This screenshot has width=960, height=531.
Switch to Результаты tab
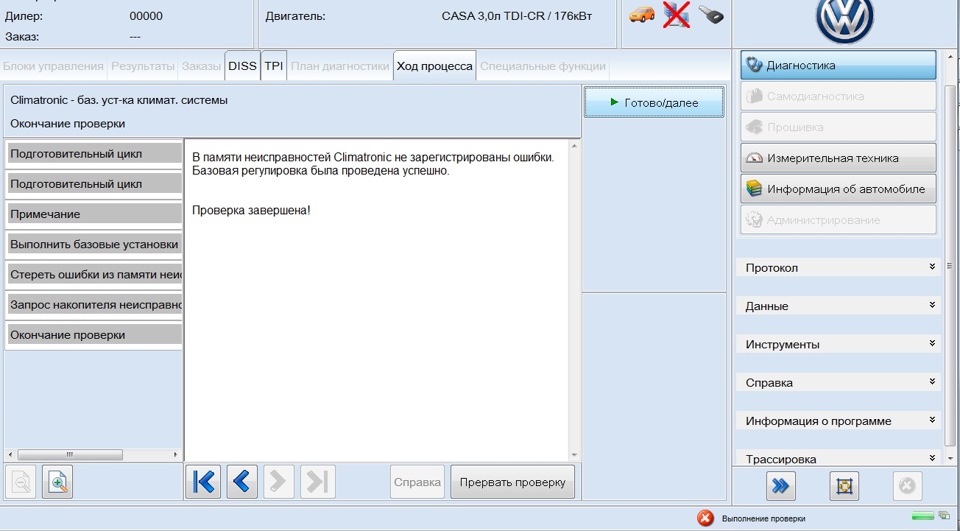tap(143, 66)
